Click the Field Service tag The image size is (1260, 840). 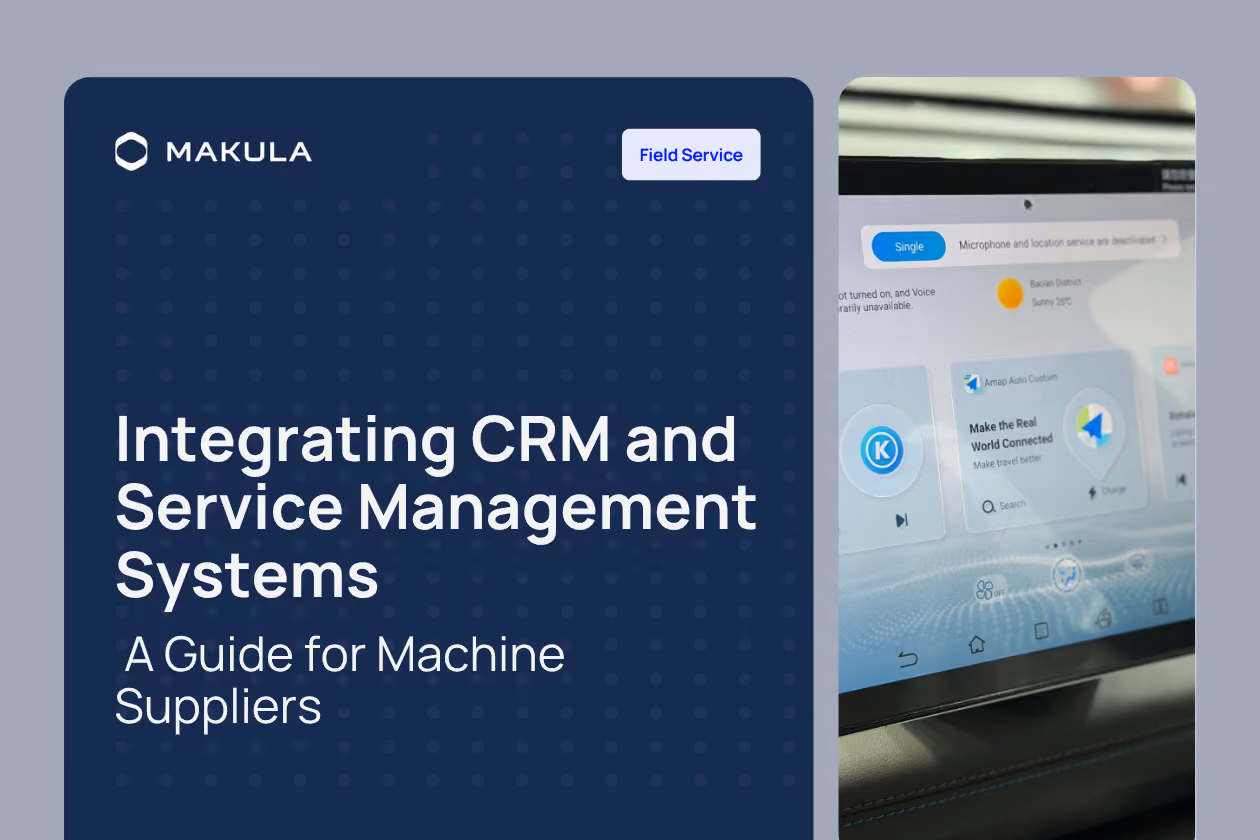[691, 155]
